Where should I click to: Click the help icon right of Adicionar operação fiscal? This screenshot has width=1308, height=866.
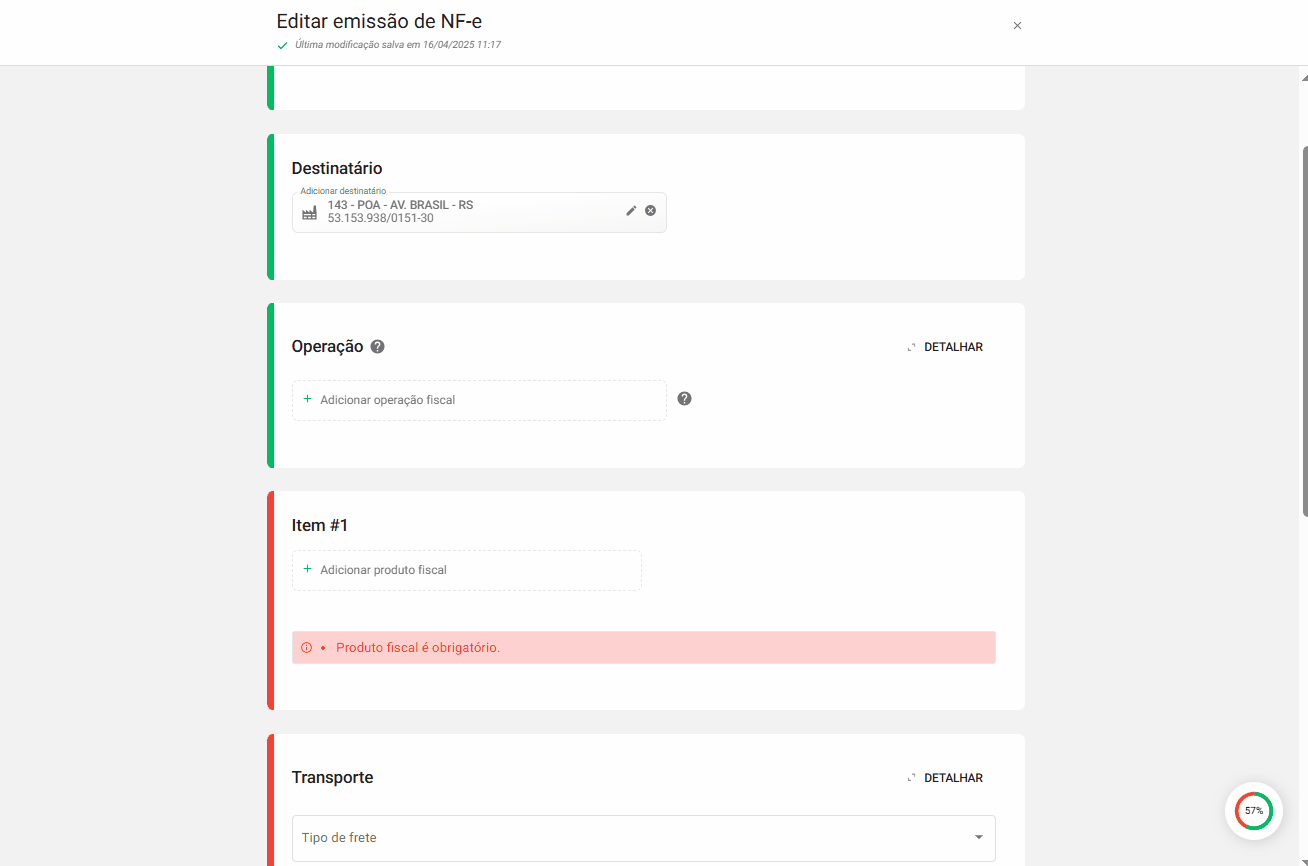point(684,399)
